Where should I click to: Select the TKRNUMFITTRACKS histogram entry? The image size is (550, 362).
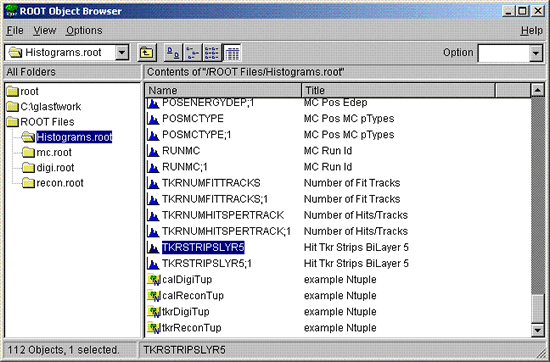pyautogui.click(x=211, y=183)
